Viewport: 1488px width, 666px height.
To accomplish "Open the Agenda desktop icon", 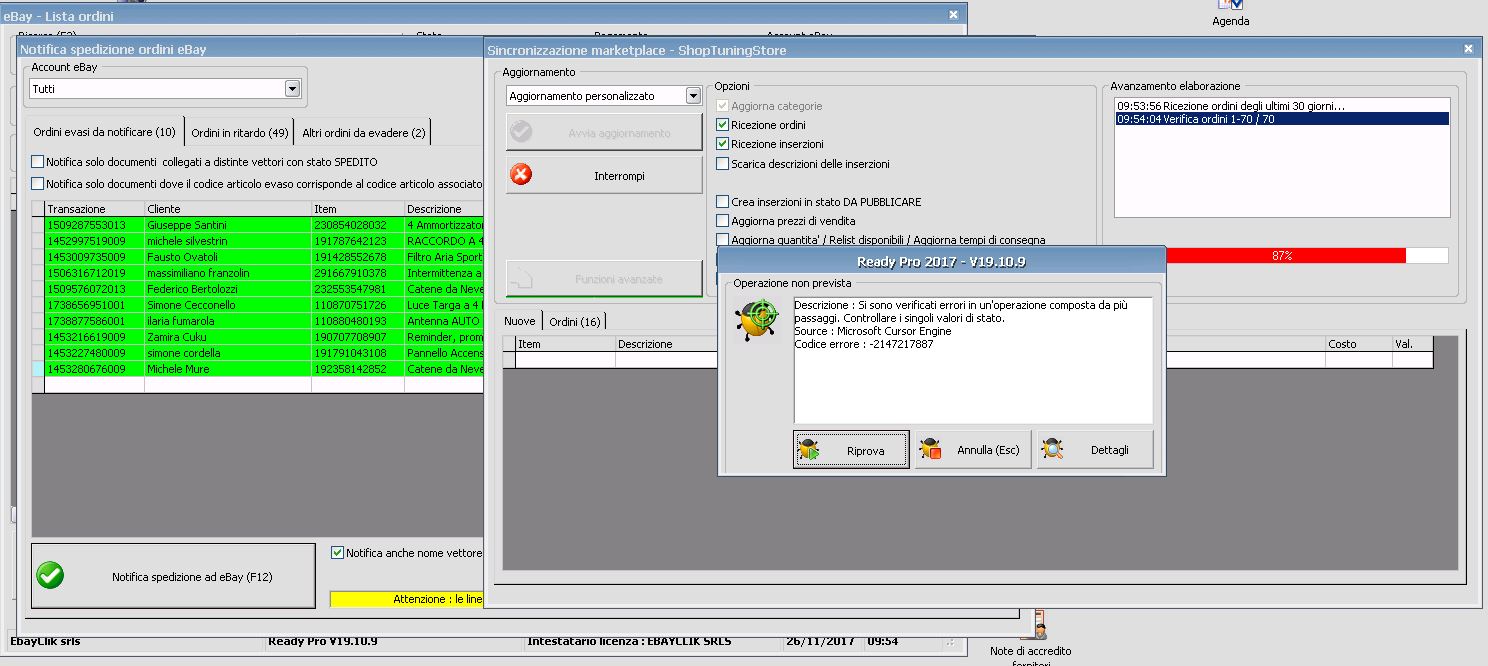I will click(1230, 13).
